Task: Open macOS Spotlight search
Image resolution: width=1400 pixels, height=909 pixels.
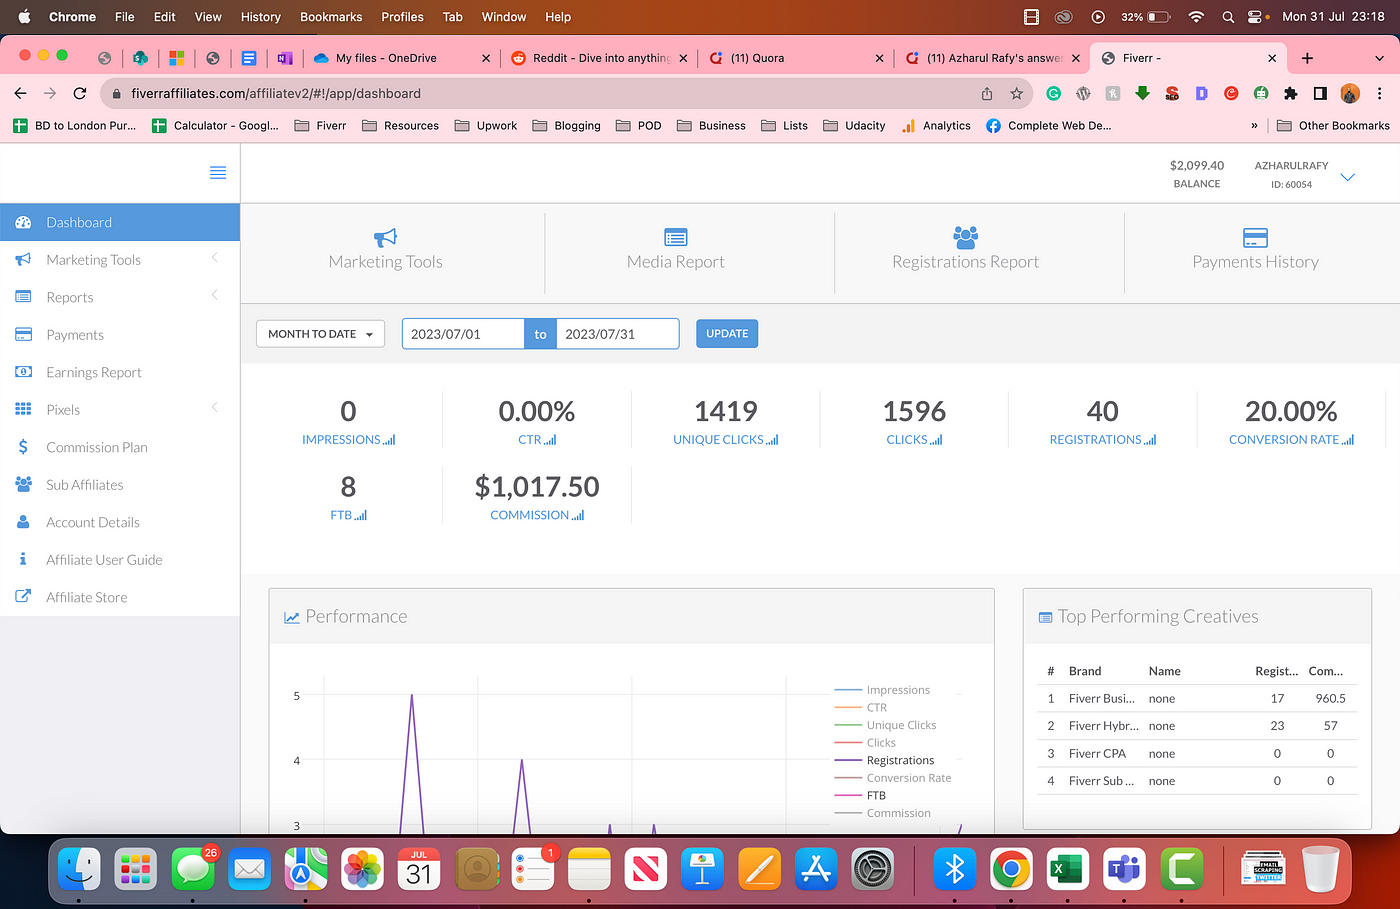Action: [1228, 17]
